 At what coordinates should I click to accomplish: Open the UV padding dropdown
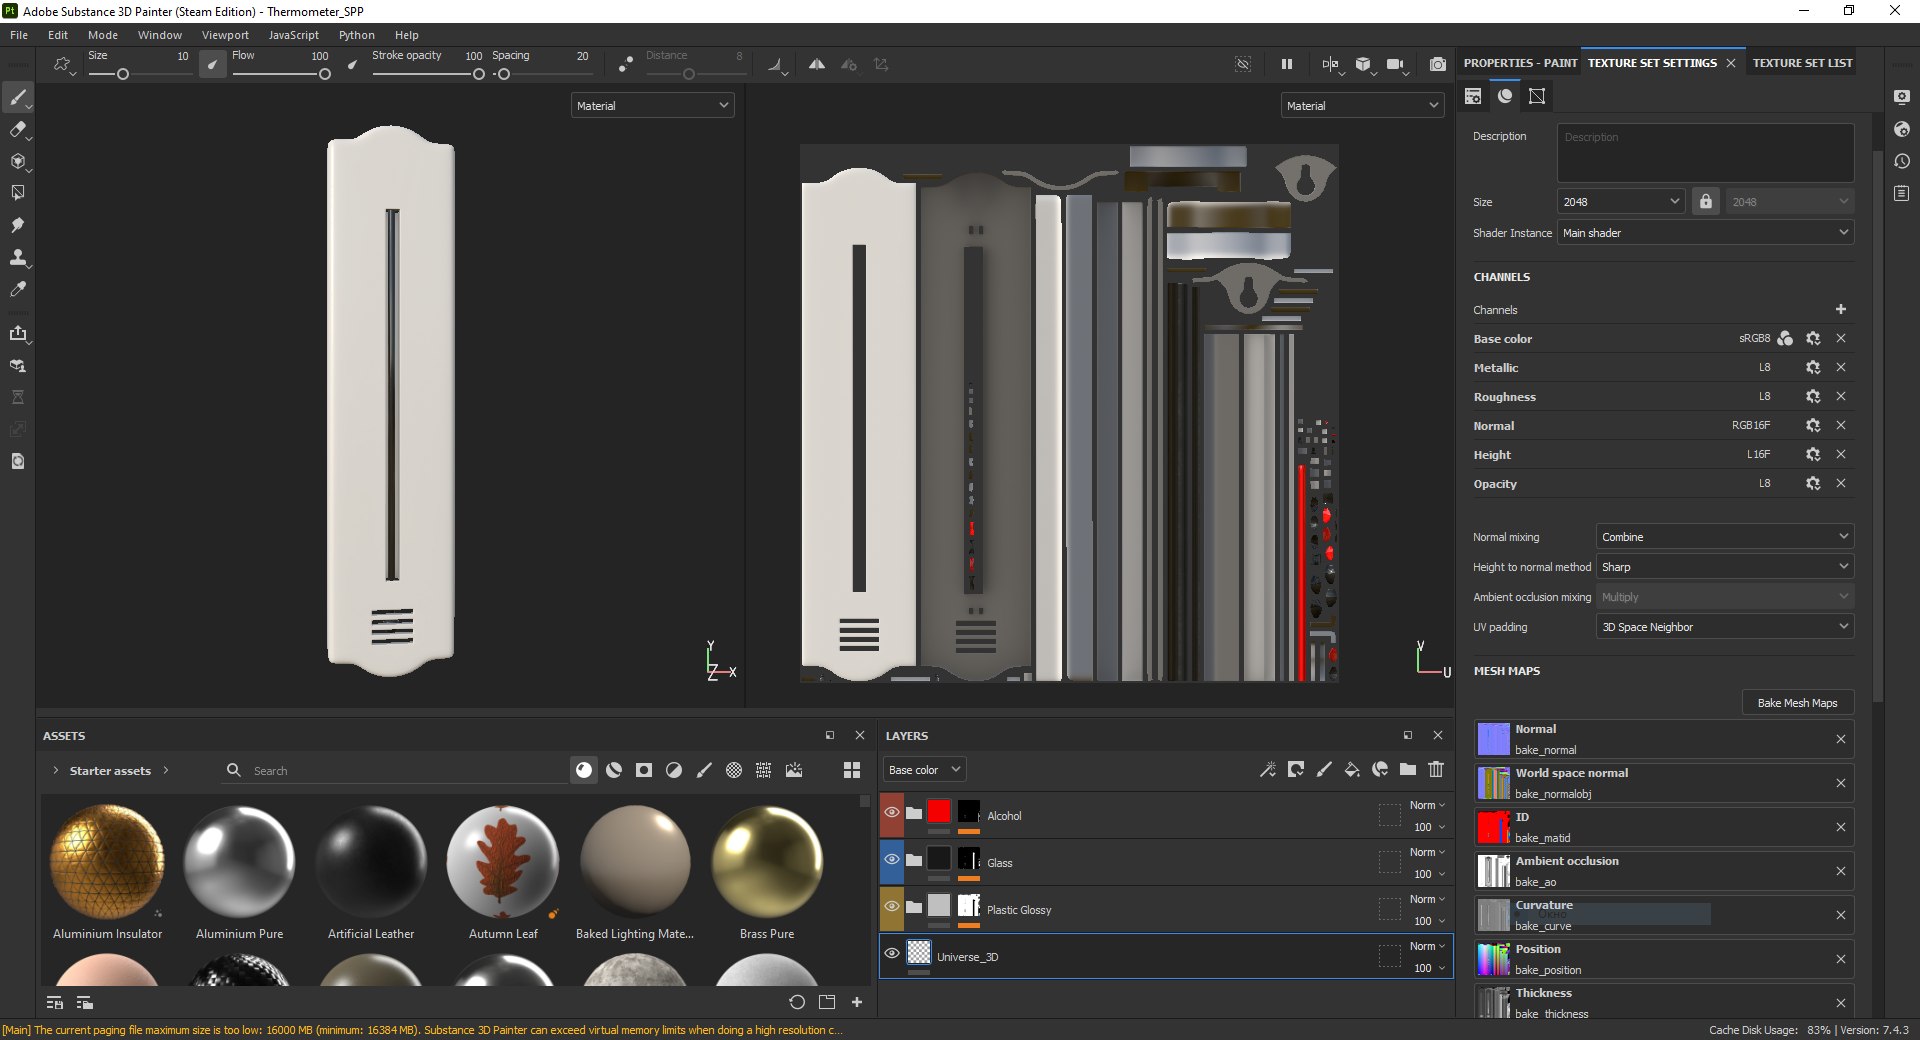1725,627
